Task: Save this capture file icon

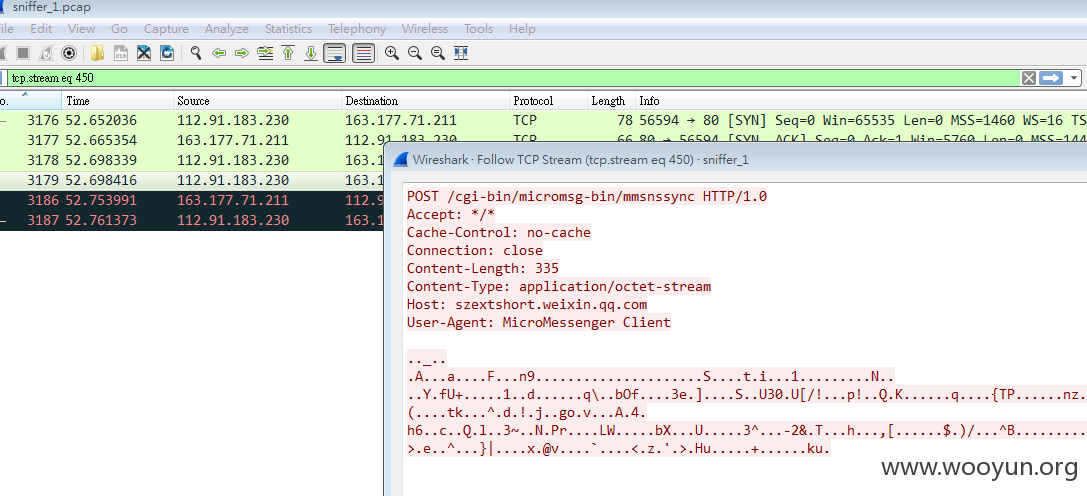Action: coord(121,53)
